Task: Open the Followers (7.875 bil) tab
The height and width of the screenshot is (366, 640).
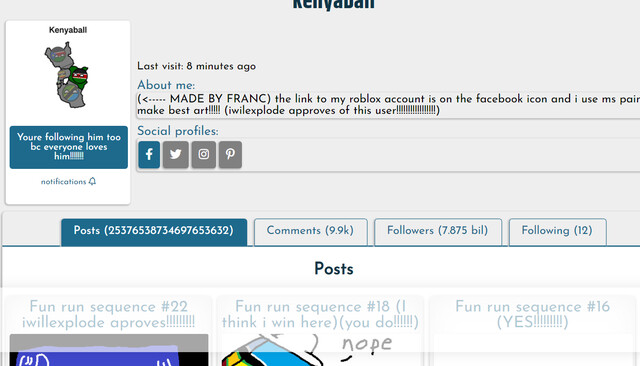Action: point(438,232)
